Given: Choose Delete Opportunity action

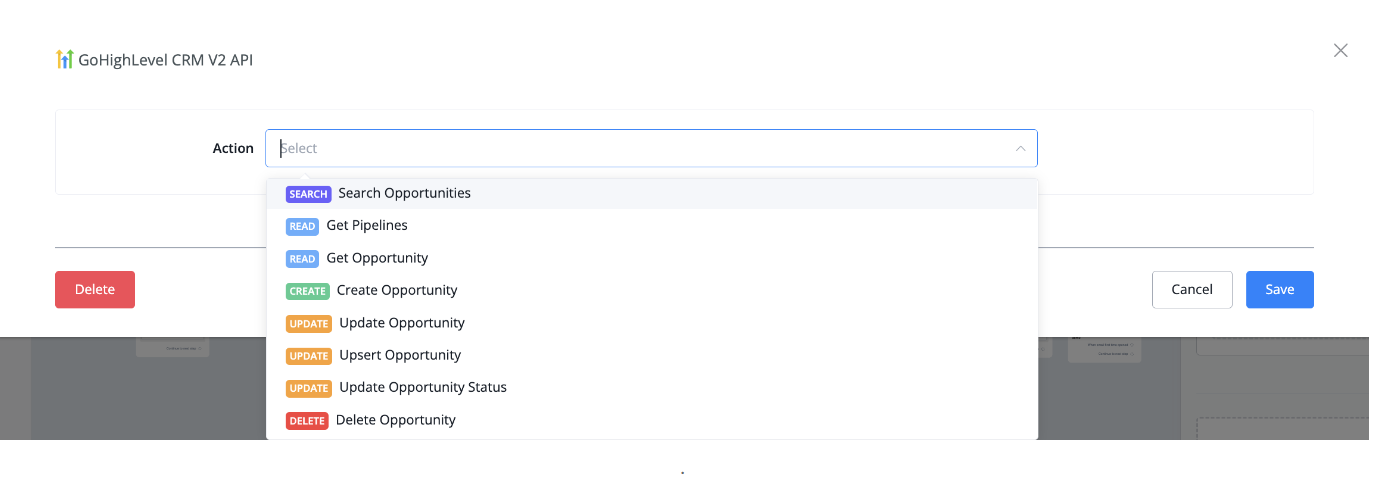Looking at the screenshot, I should coord(652,420).
